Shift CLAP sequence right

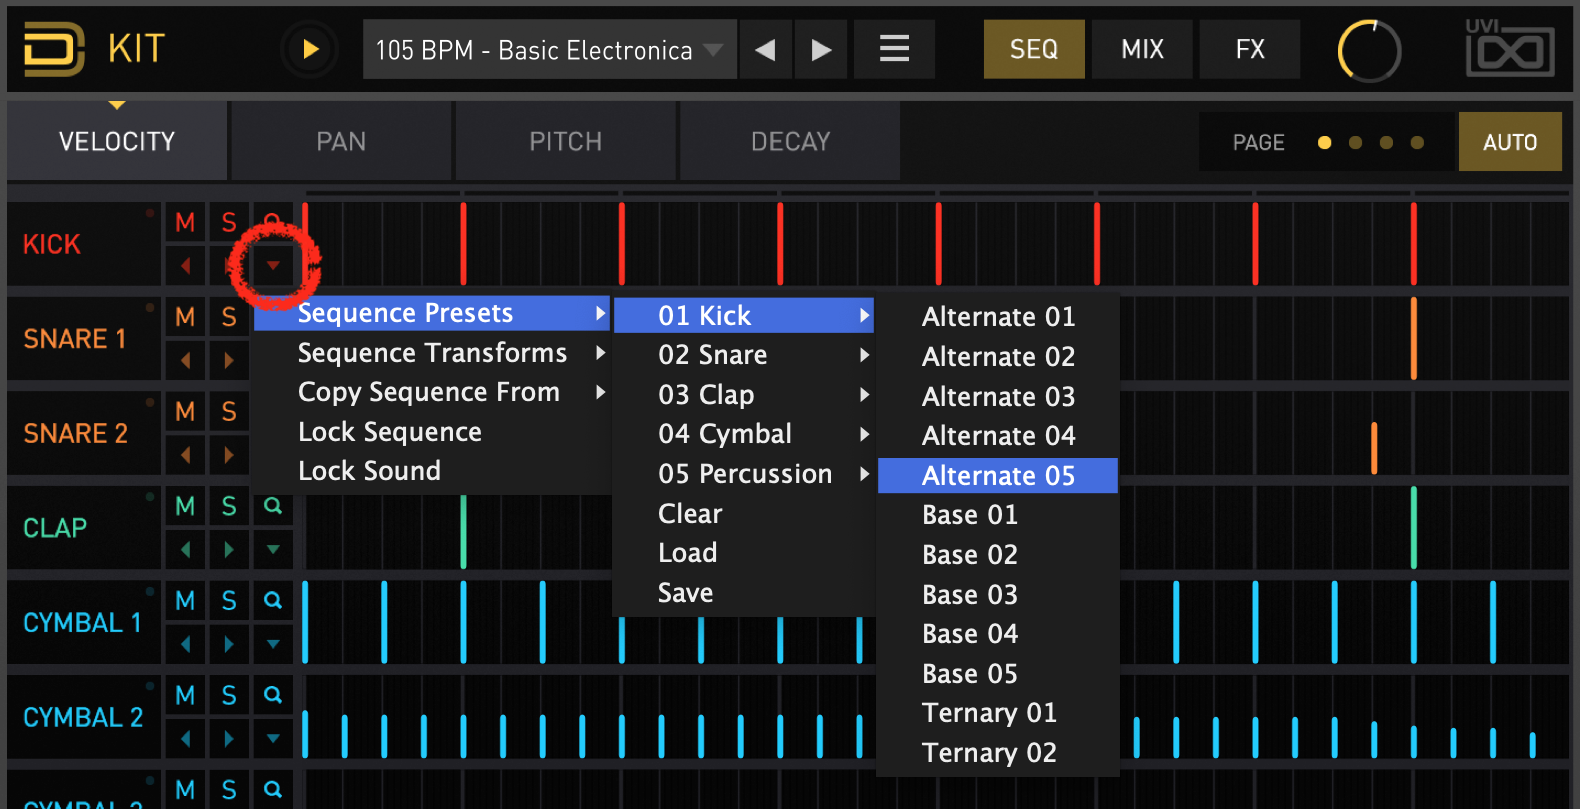point(229,549)
